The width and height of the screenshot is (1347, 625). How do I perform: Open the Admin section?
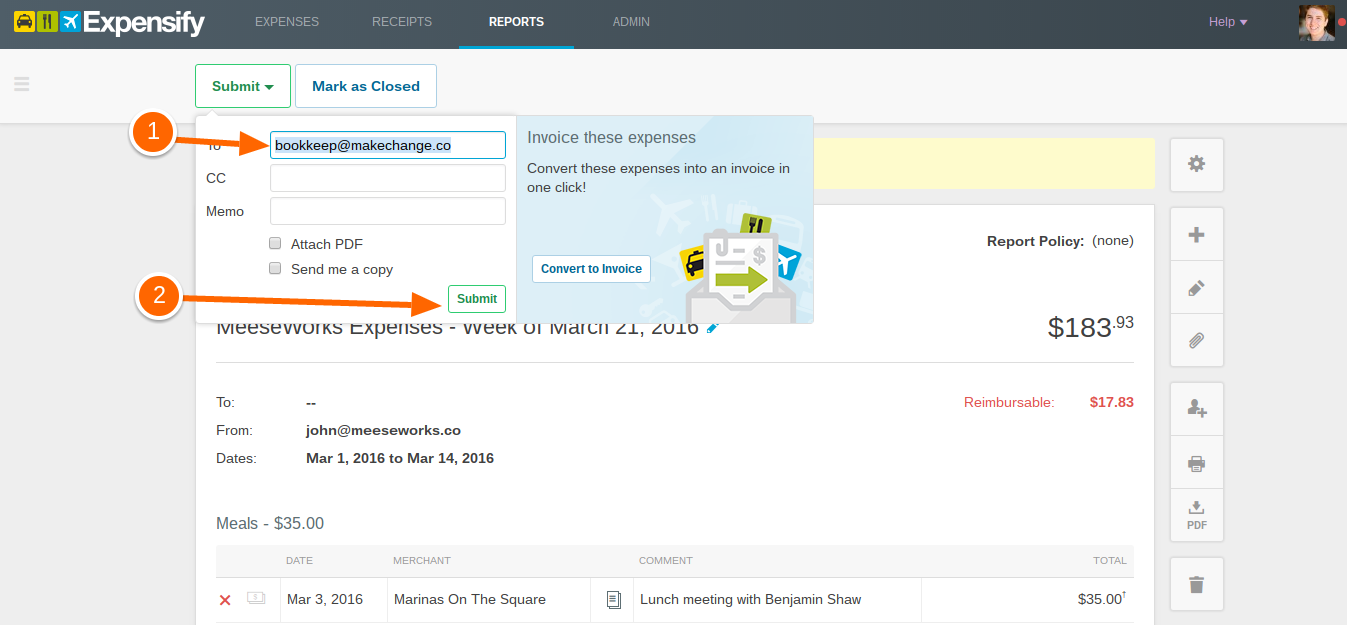631,21
